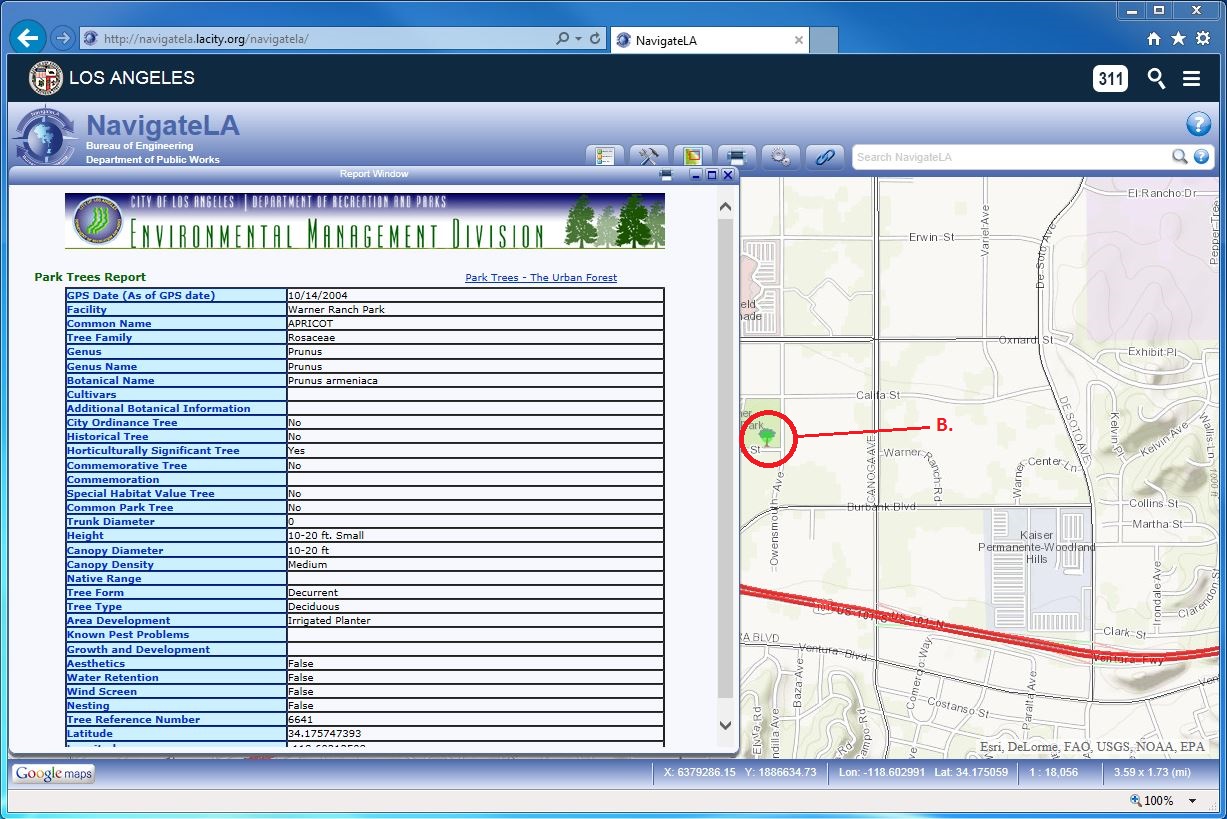The height and width of the screenshot is (819, 1227).
Task: Click the browser back button
Action: pyautogui.click(x=28, y=39)
